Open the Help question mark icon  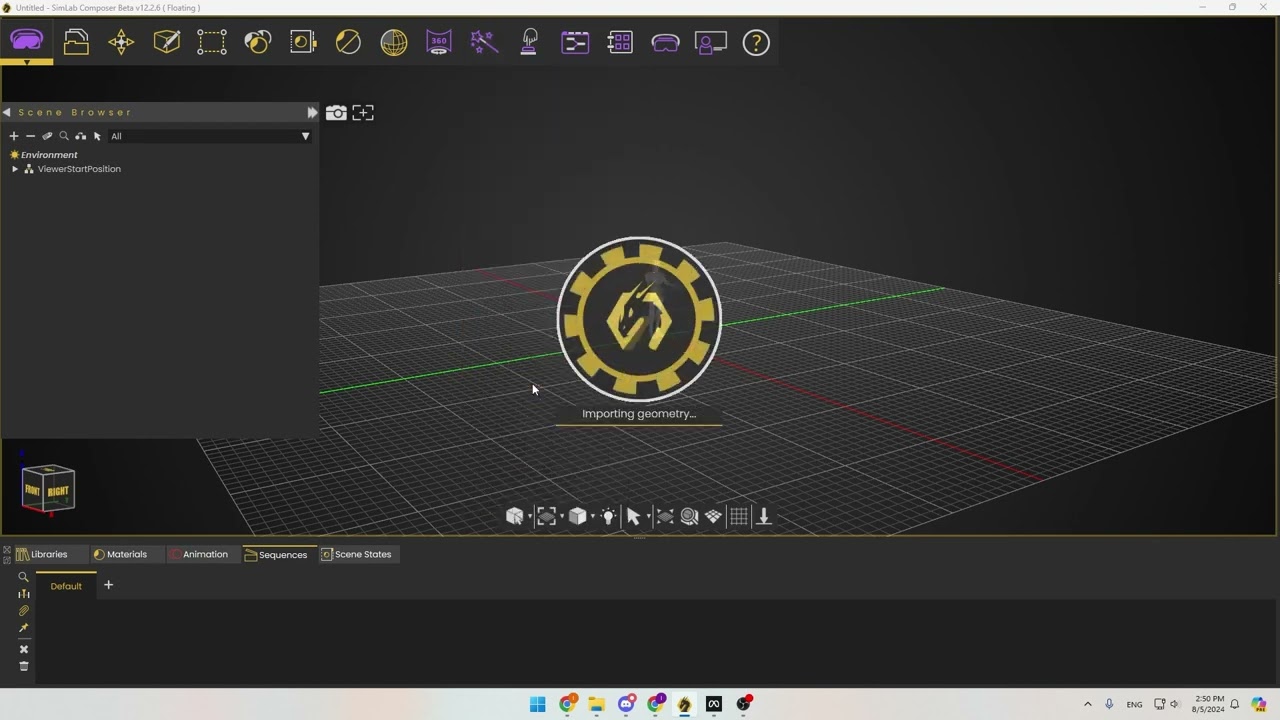coord(756,42)
